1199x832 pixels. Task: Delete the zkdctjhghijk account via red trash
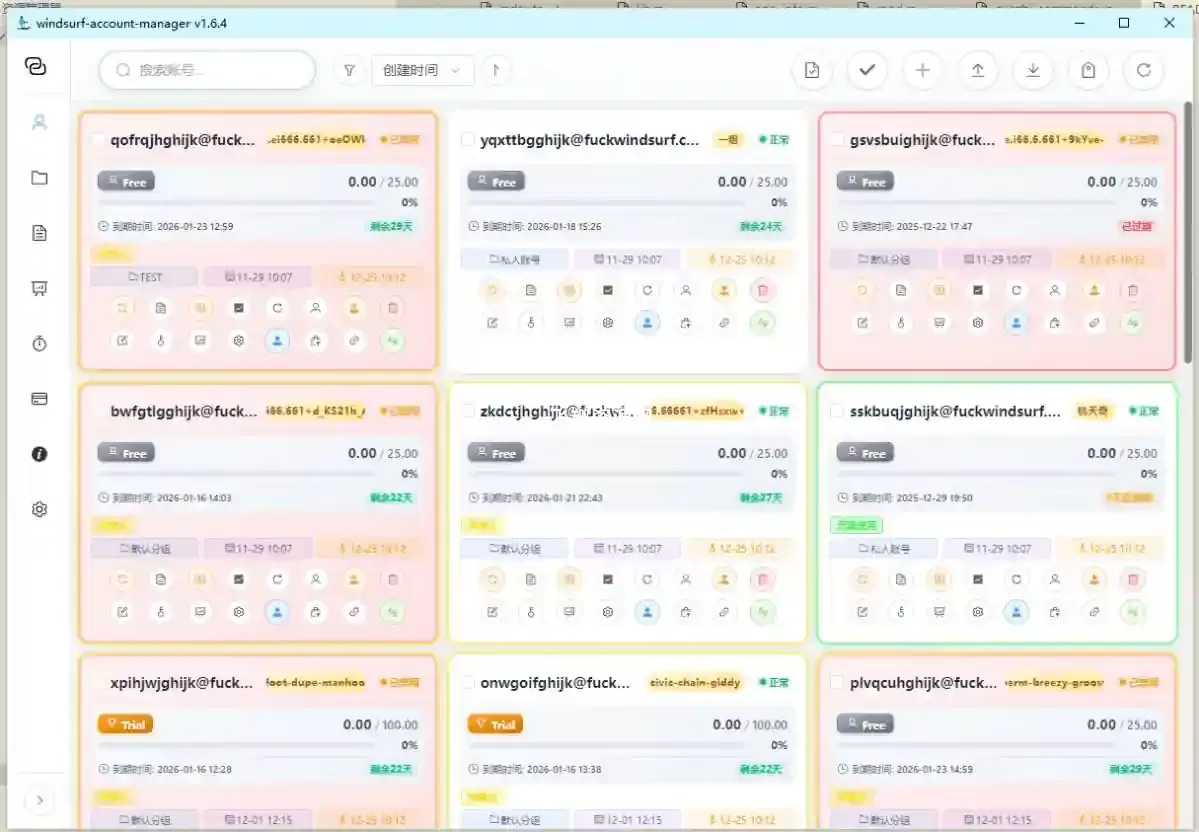[762, 580]
